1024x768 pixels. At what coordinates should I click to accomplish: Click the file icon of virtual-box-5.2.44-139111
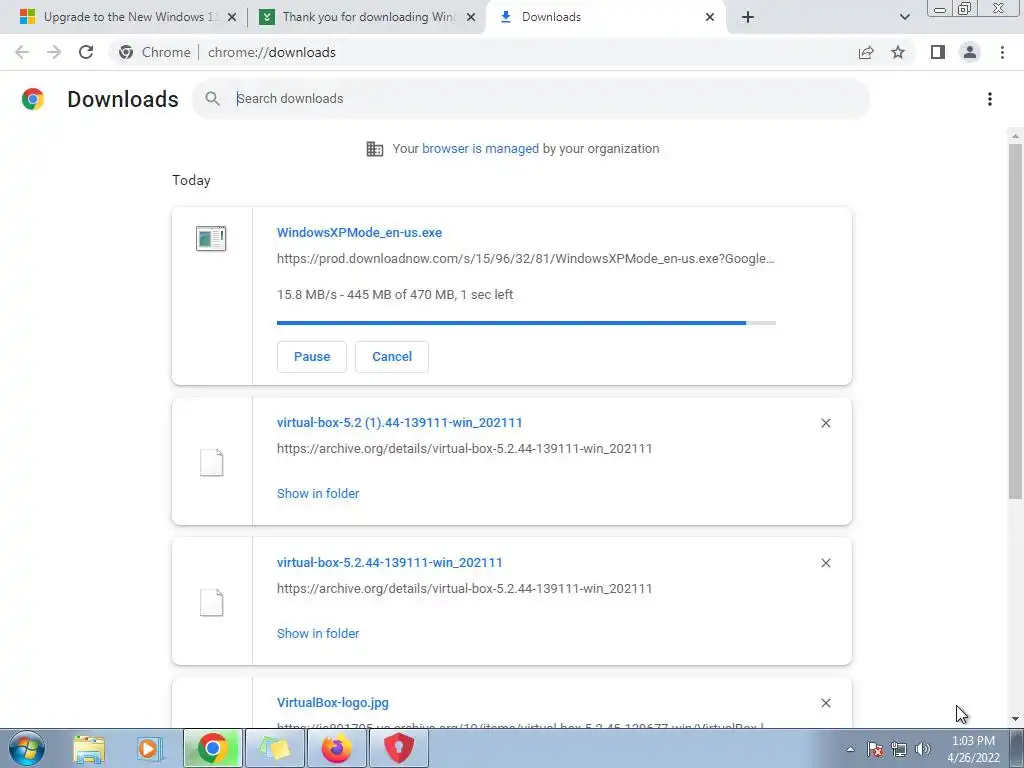click(x=211, y=602)
